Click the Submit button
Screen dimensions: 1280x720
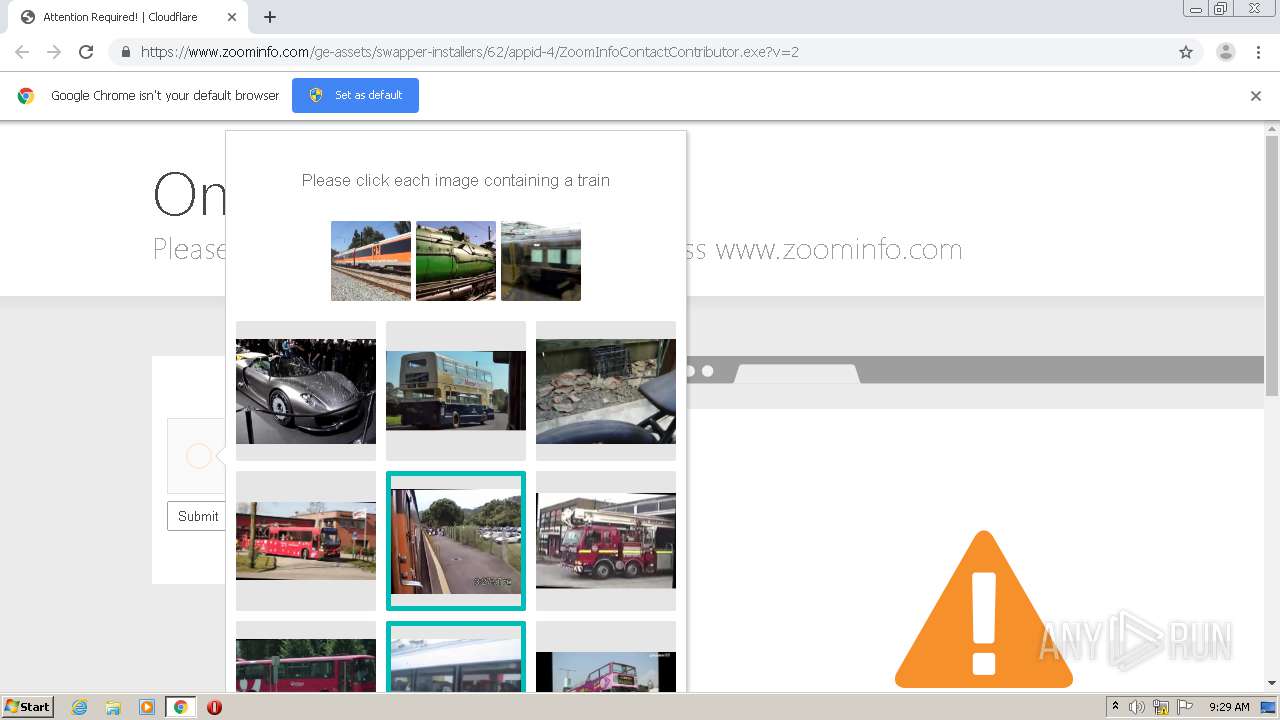pos(198,516)
